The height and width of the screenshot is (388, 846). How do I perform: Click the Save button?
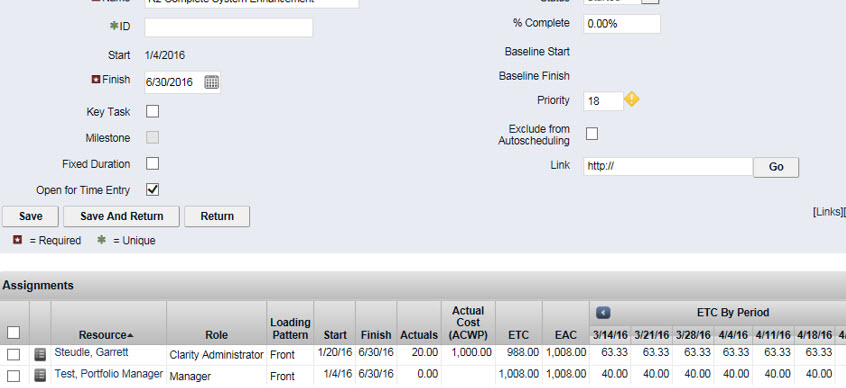pyautogui.click(x=31, y=216)
